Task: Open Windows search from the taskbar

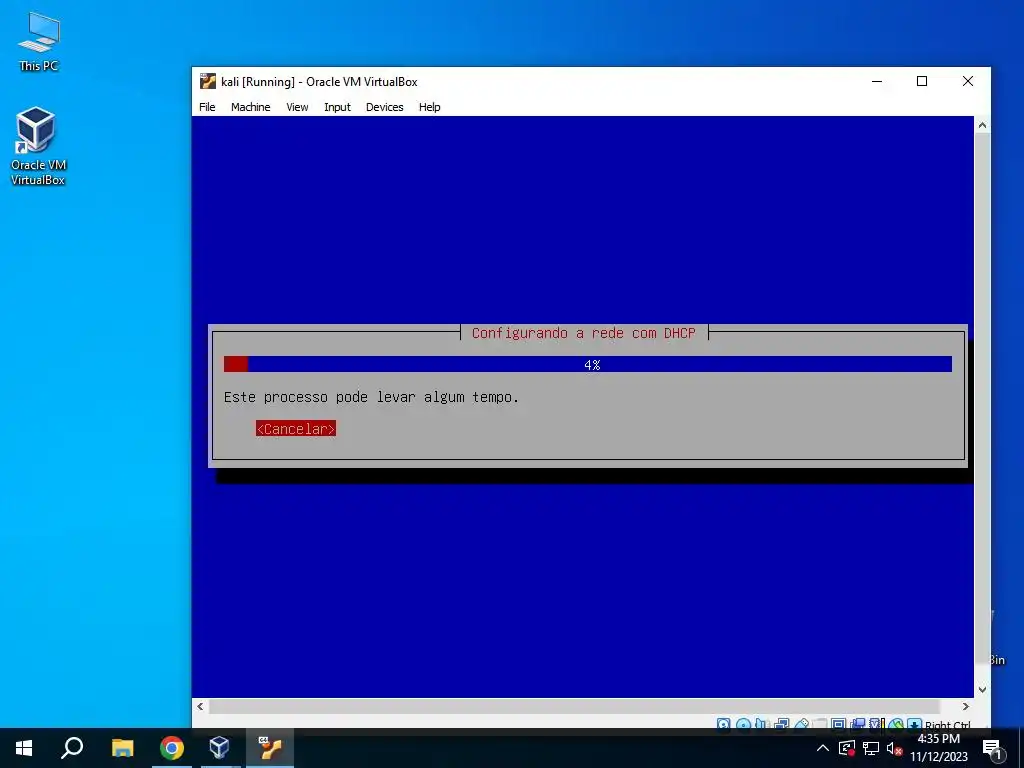Action: pyautogui.click(x=72, y=748)
